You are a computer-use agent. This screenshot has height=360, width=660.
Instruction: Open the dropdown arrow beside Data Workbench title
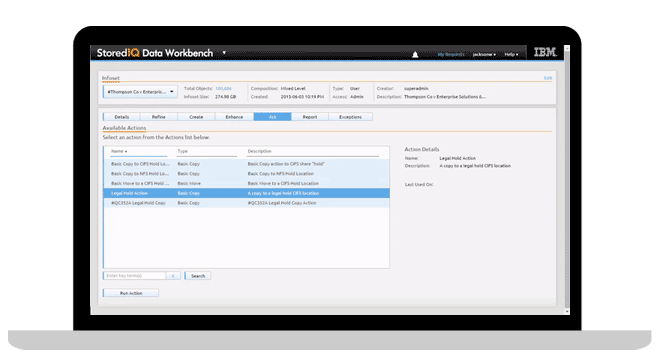click(x=224, y=53)
